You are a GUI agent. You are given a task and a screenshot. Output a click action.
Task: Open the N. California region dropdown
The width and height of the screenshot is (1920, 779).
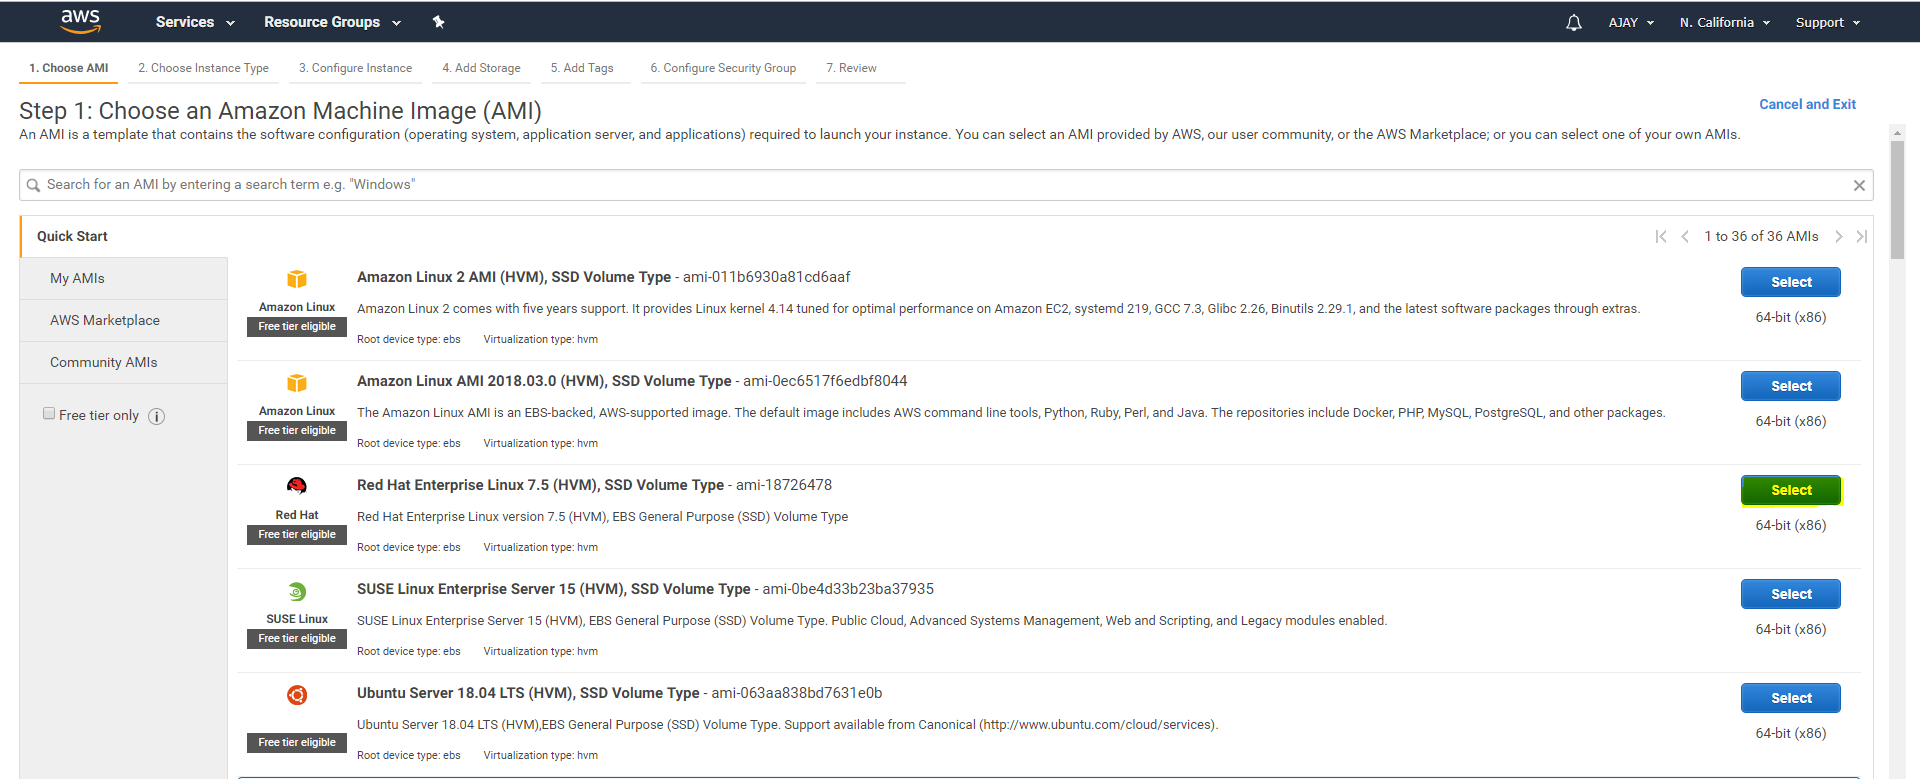[x=1725, y=22]
